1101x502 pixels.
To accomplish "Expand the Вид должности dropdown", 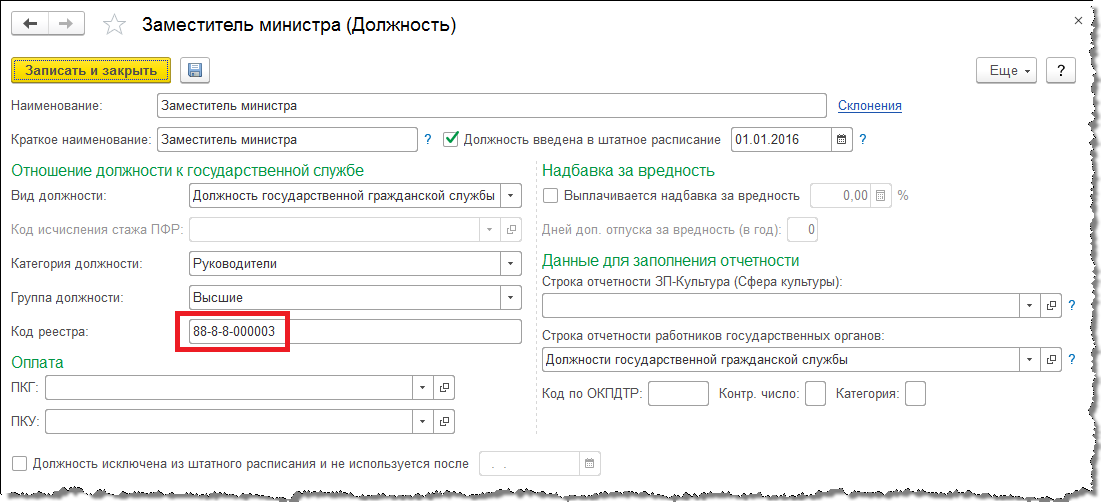I will coord(511,196).
